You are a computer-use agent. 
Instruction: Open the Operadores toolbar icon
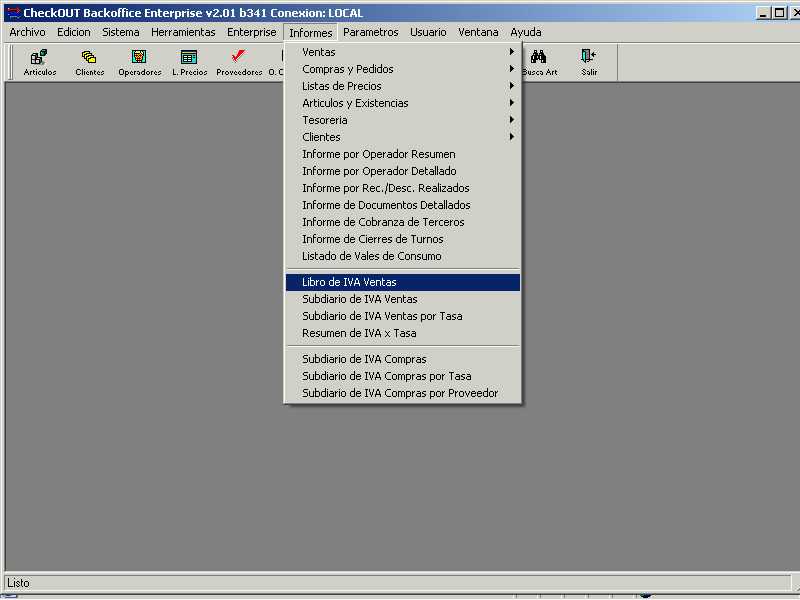click(x=139, y=63)
